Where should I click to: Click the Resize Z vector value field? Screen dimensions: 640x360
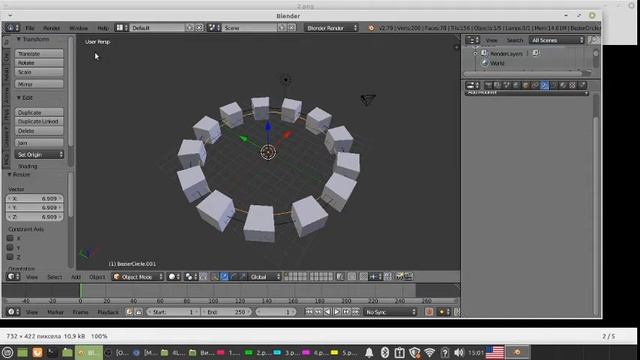[35, 217]
